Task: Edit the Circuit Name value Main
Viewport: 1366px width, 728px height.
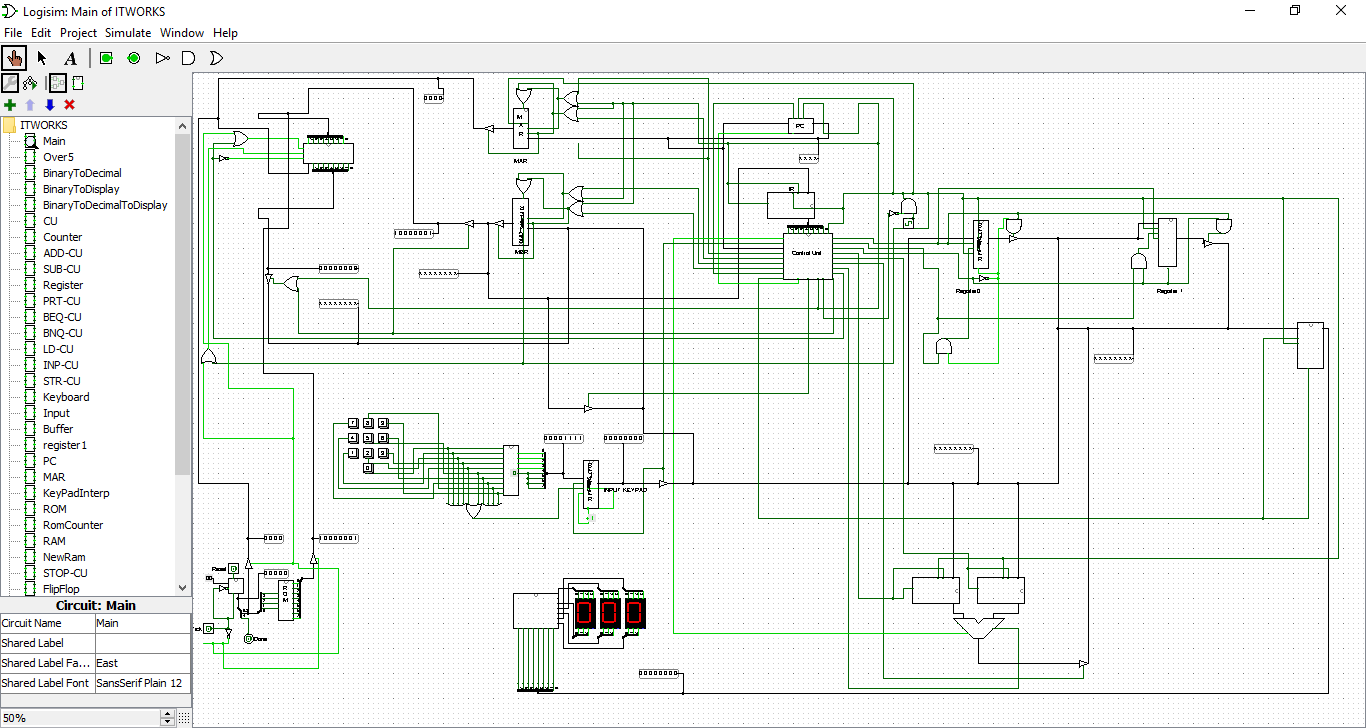Action: click(142, 623)
